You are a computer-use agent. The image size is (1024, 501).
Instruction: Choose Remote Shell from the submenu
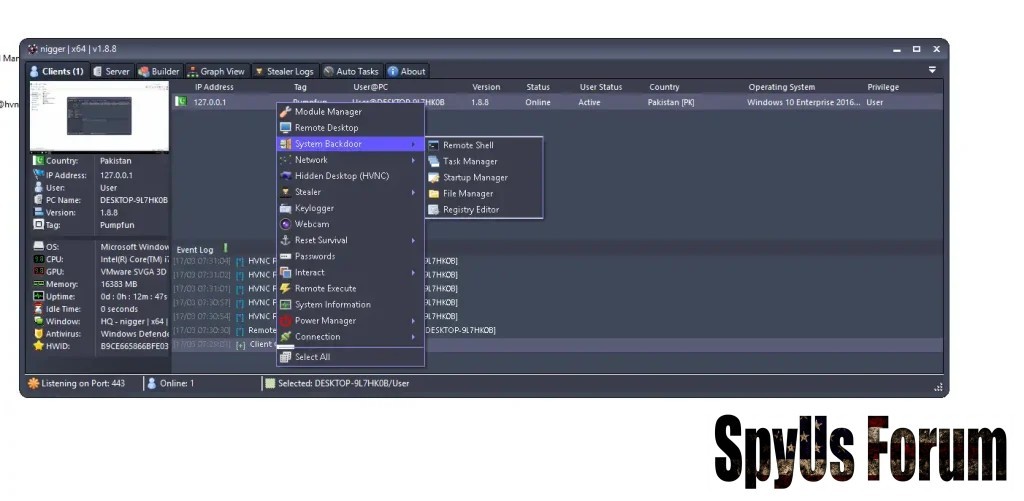coord(468,145)
